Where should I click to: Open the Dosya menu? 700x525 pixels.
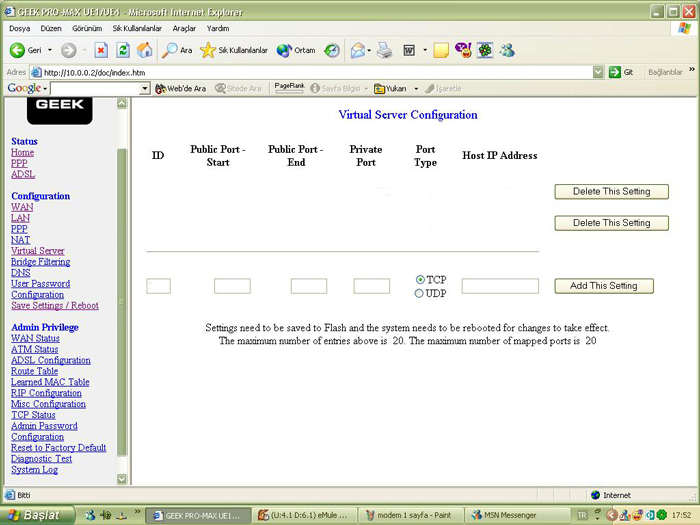[x=20, y=28]
